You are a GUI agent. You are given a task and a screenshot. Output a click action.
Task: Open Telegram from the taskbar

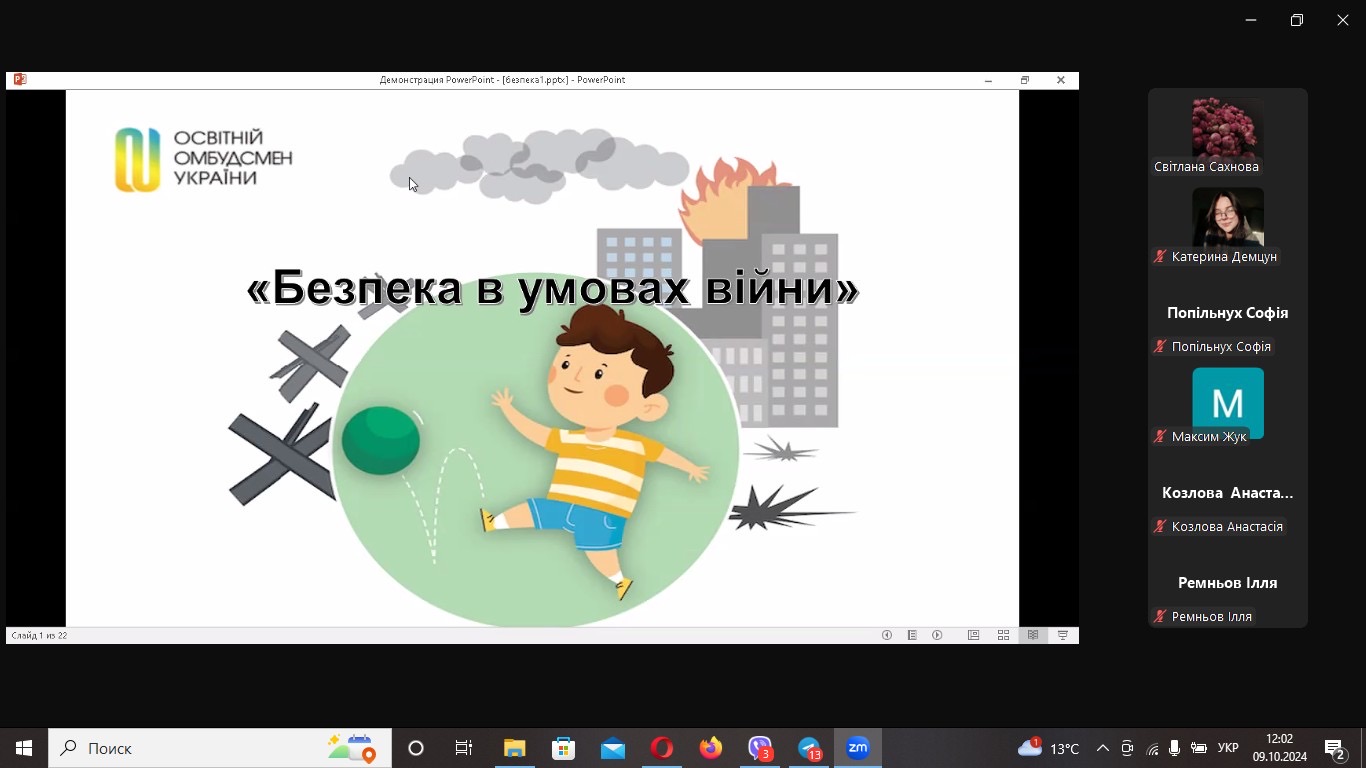point(809,748)
